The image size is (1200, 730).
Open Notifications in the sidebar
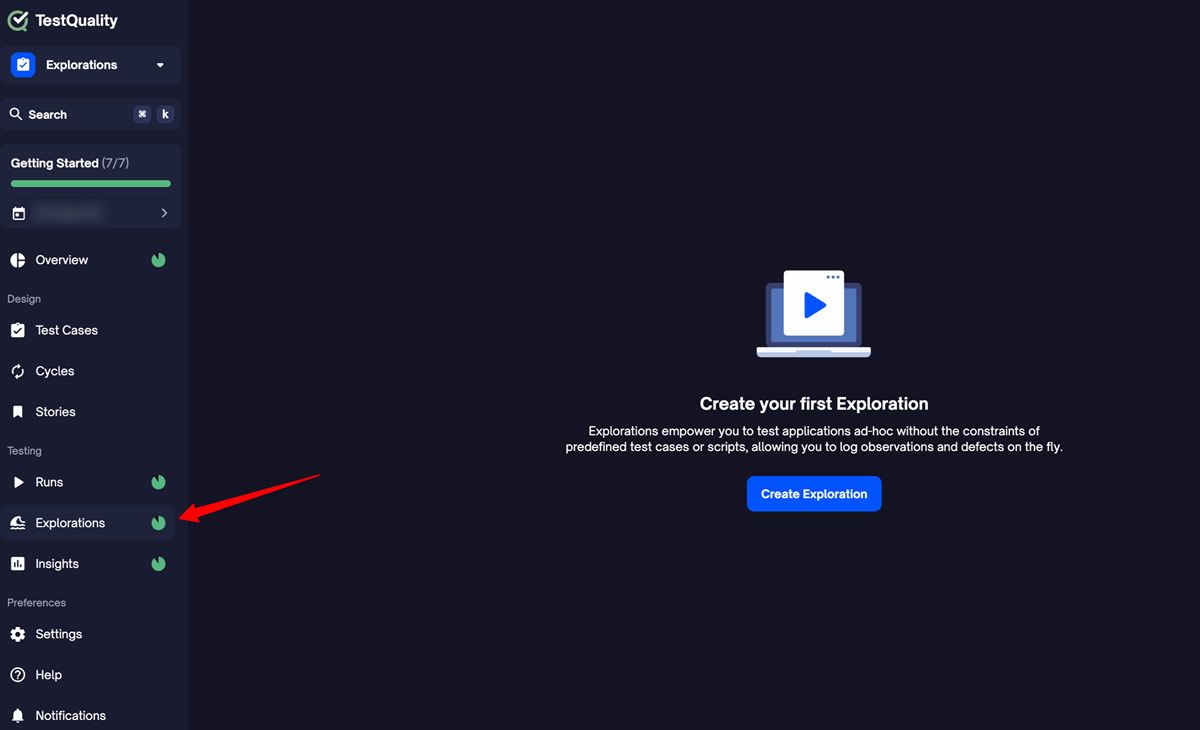(88, 716)
